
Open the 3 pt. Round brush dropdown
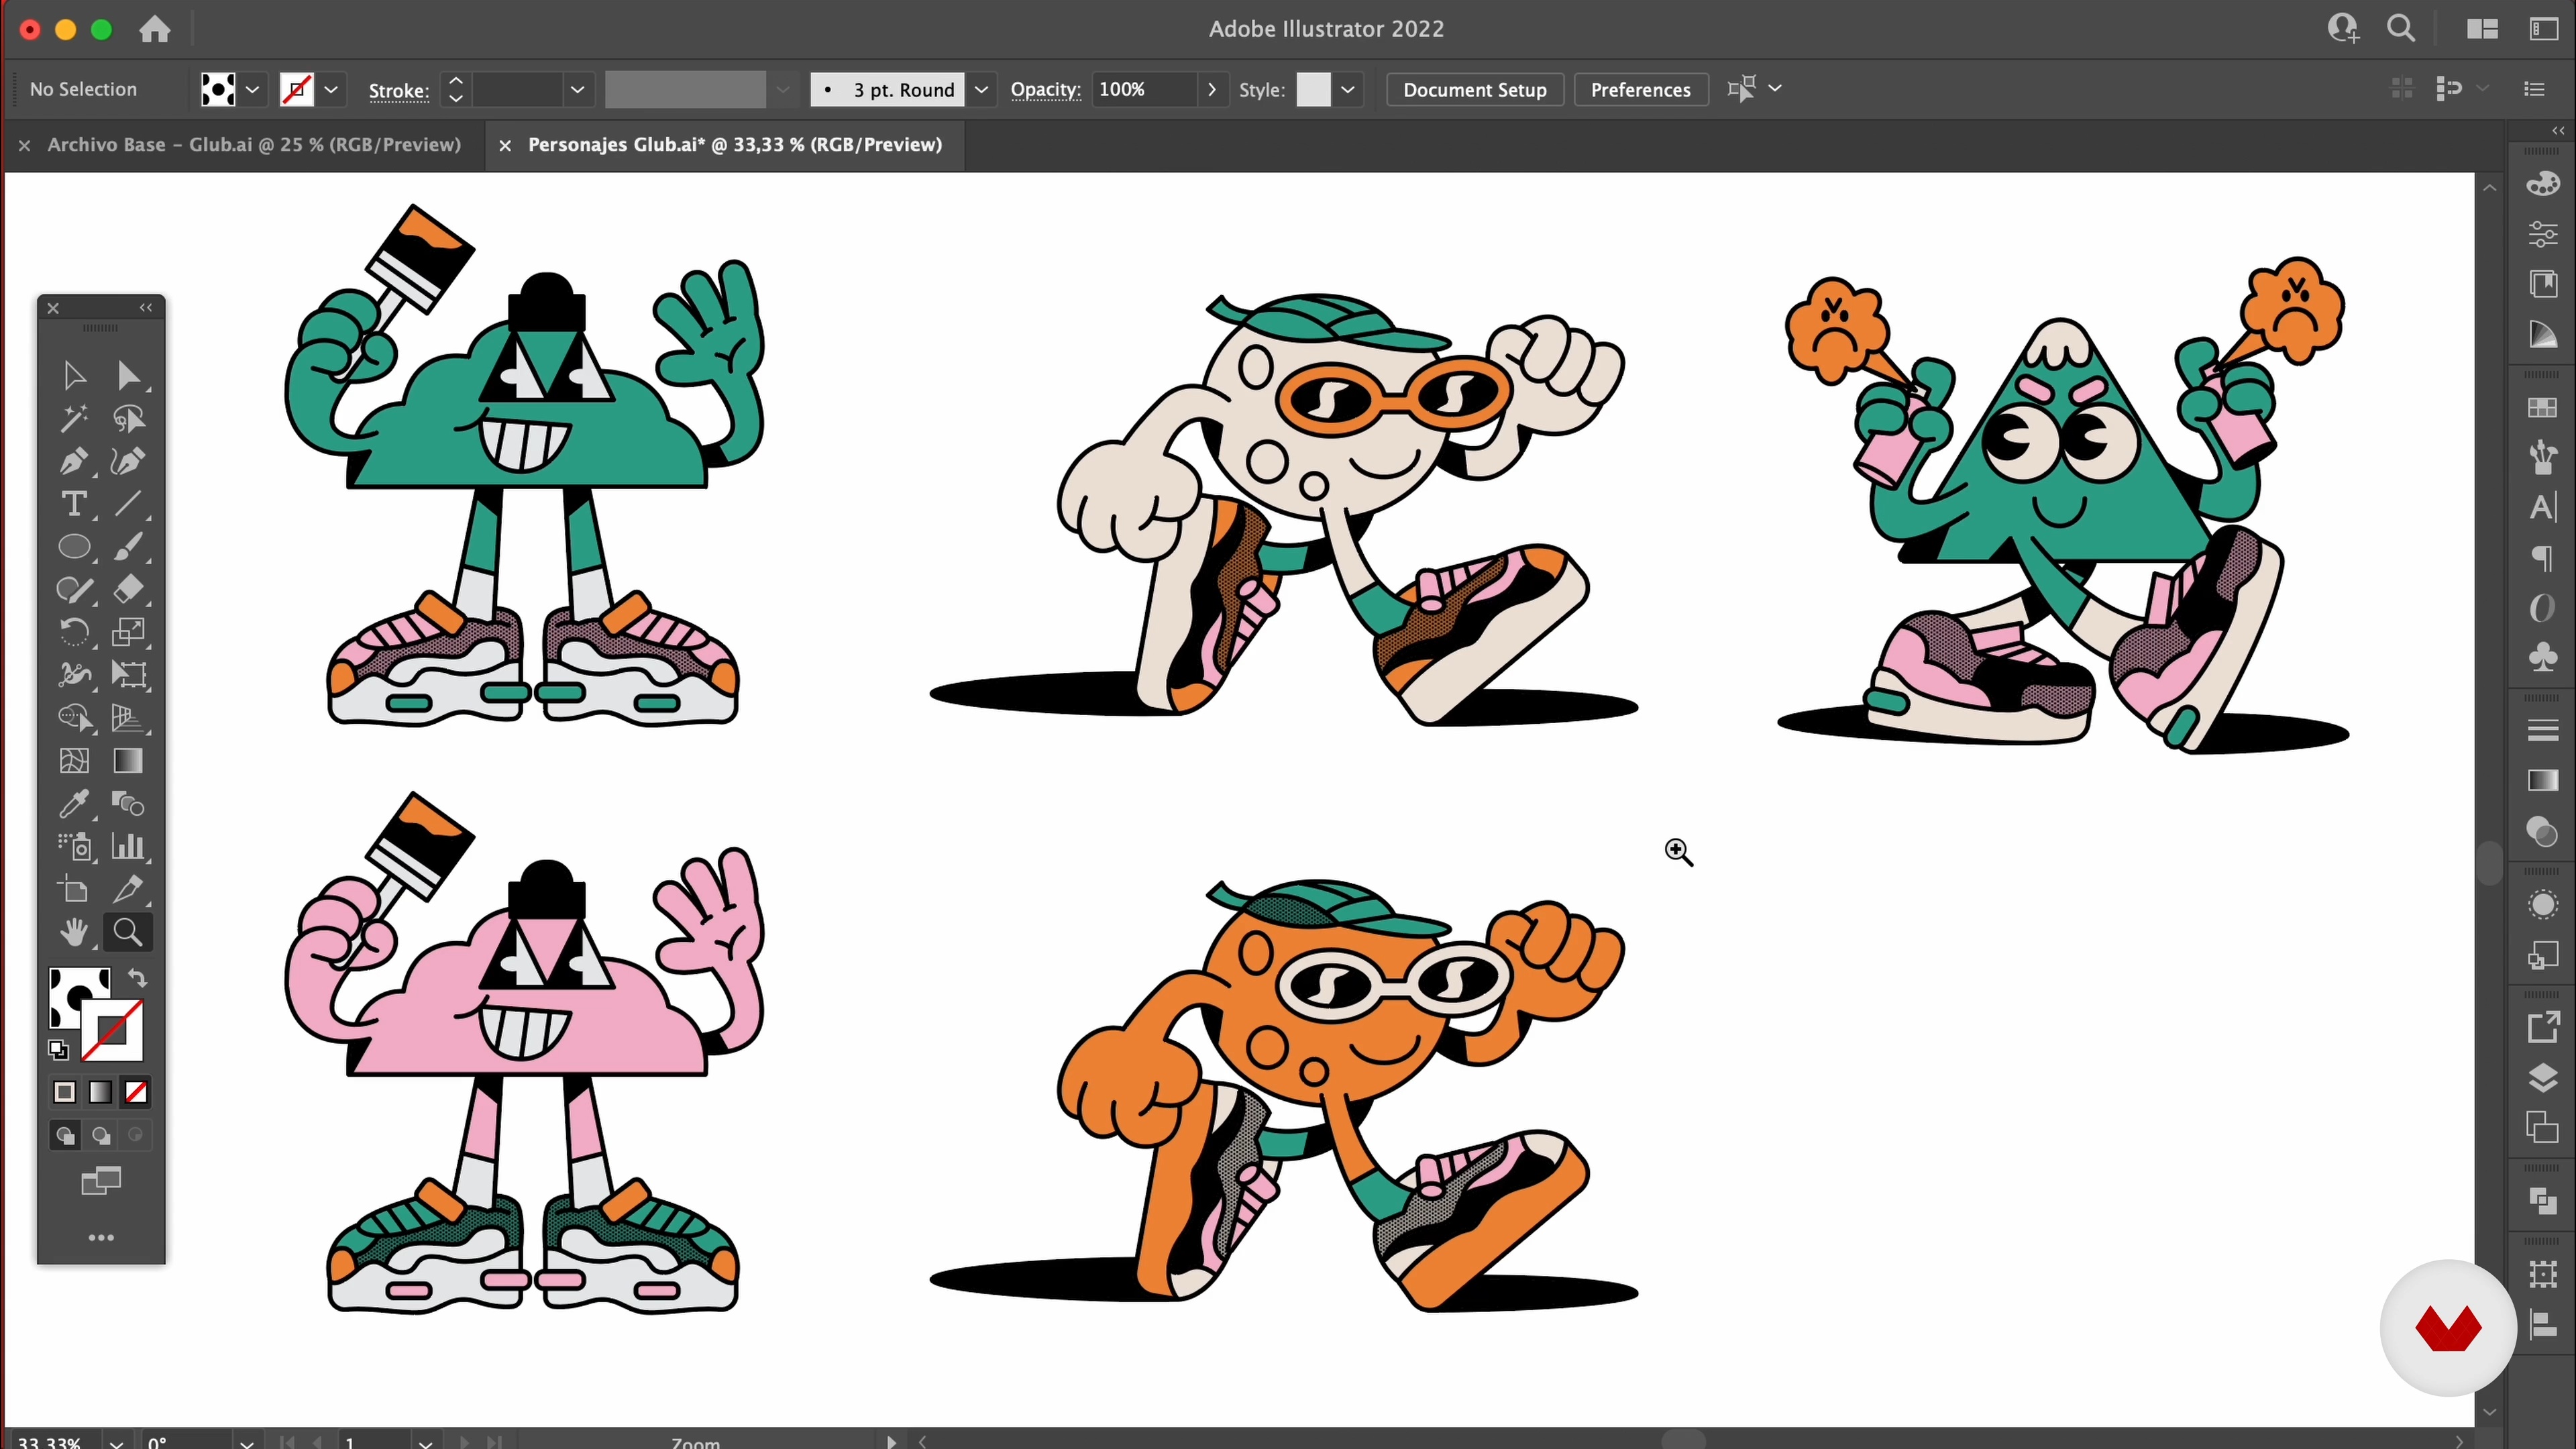click(x=981, y=90)
